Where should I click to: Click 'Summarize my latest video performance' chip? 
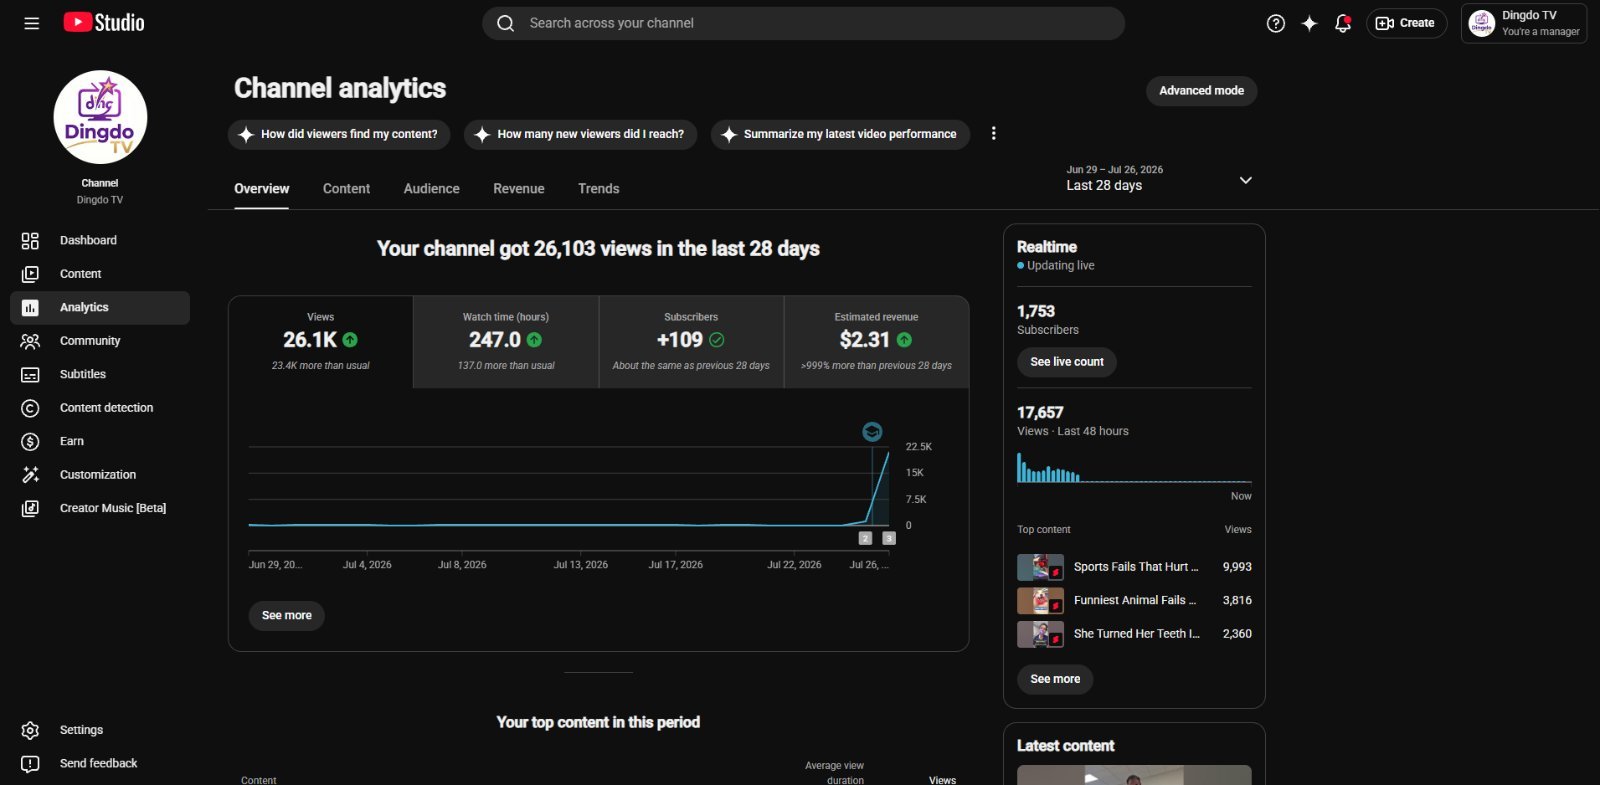click(840, 134)
